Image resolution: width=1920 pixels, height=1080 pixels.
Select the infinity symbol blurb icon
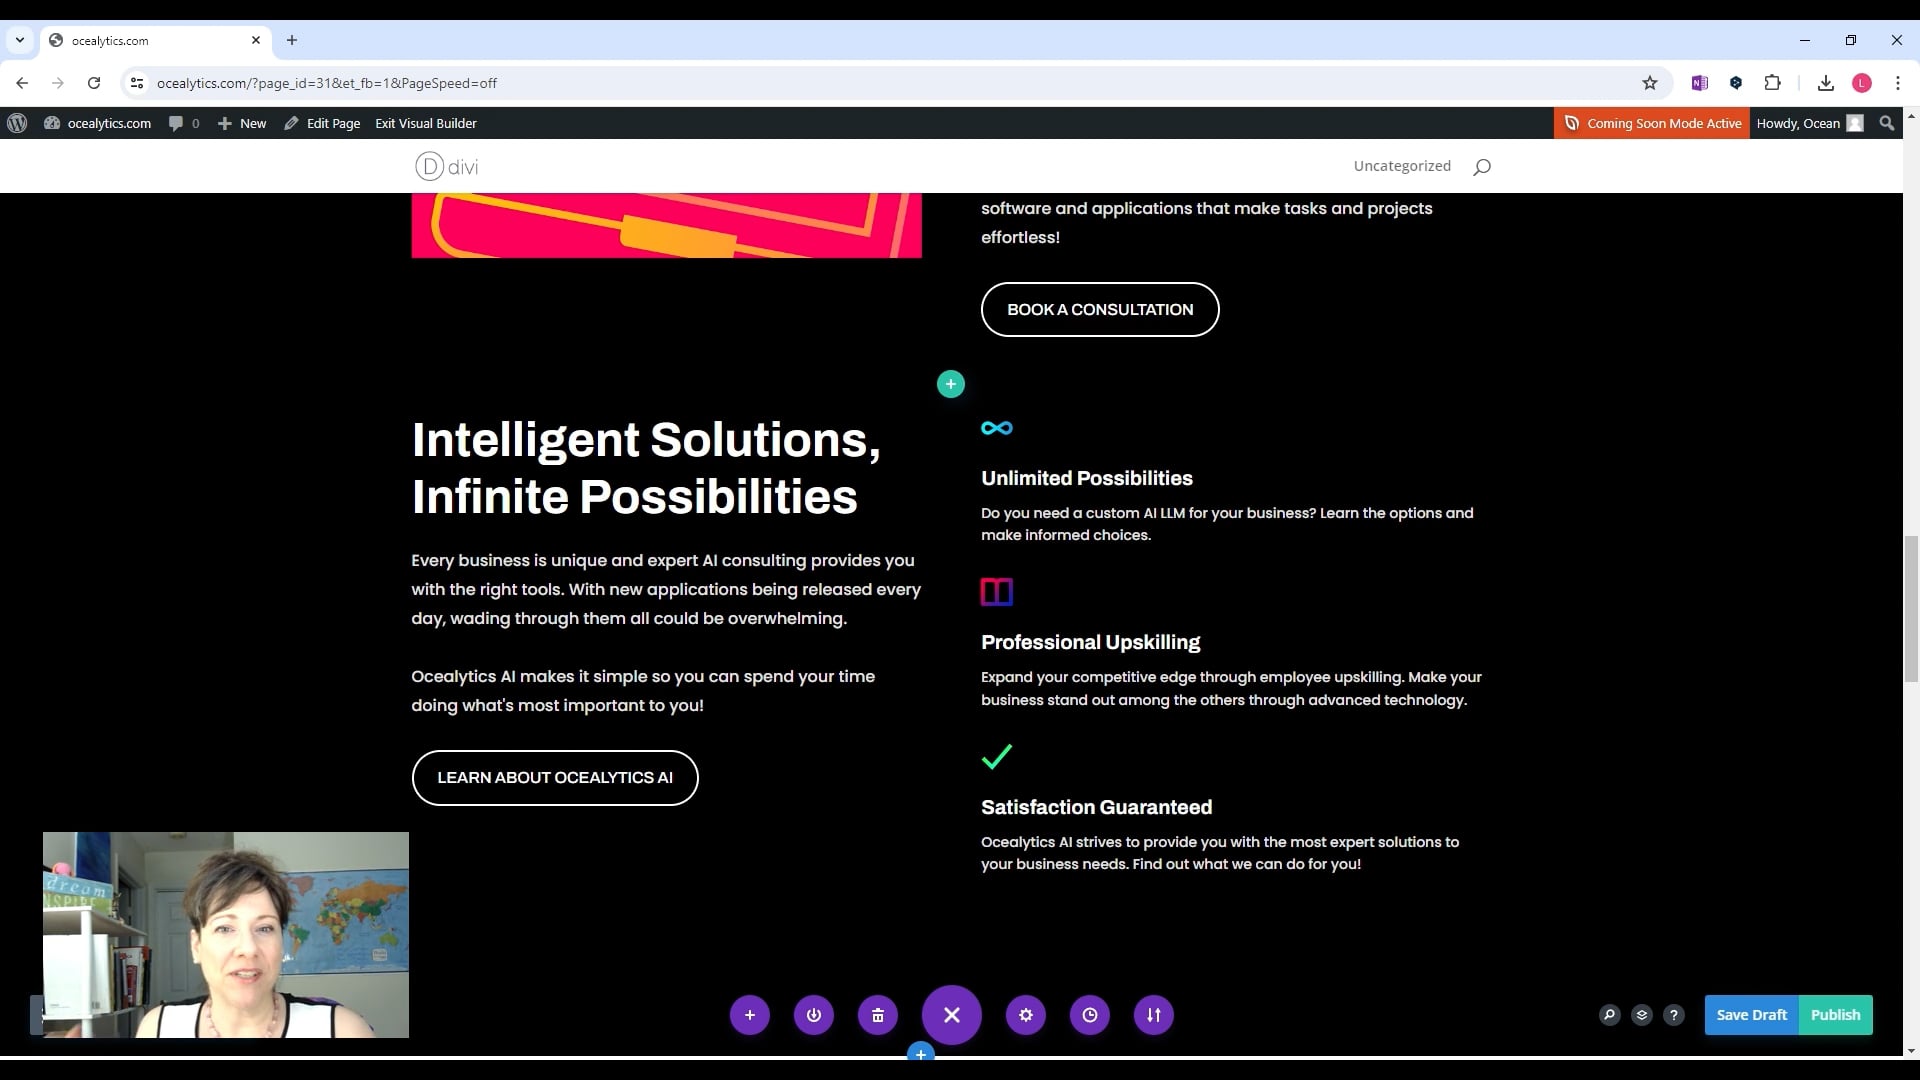[997, 428]
